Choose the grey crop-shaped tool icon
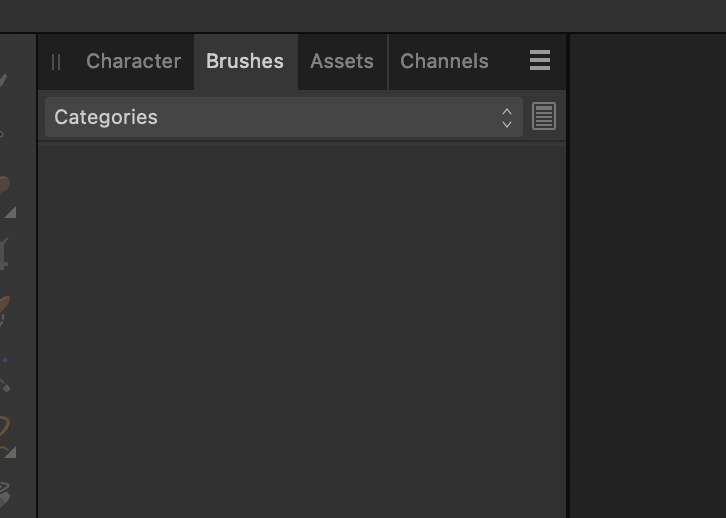Image resolution: width=726 pixels, height=518 pixels. tap(4, 254)
